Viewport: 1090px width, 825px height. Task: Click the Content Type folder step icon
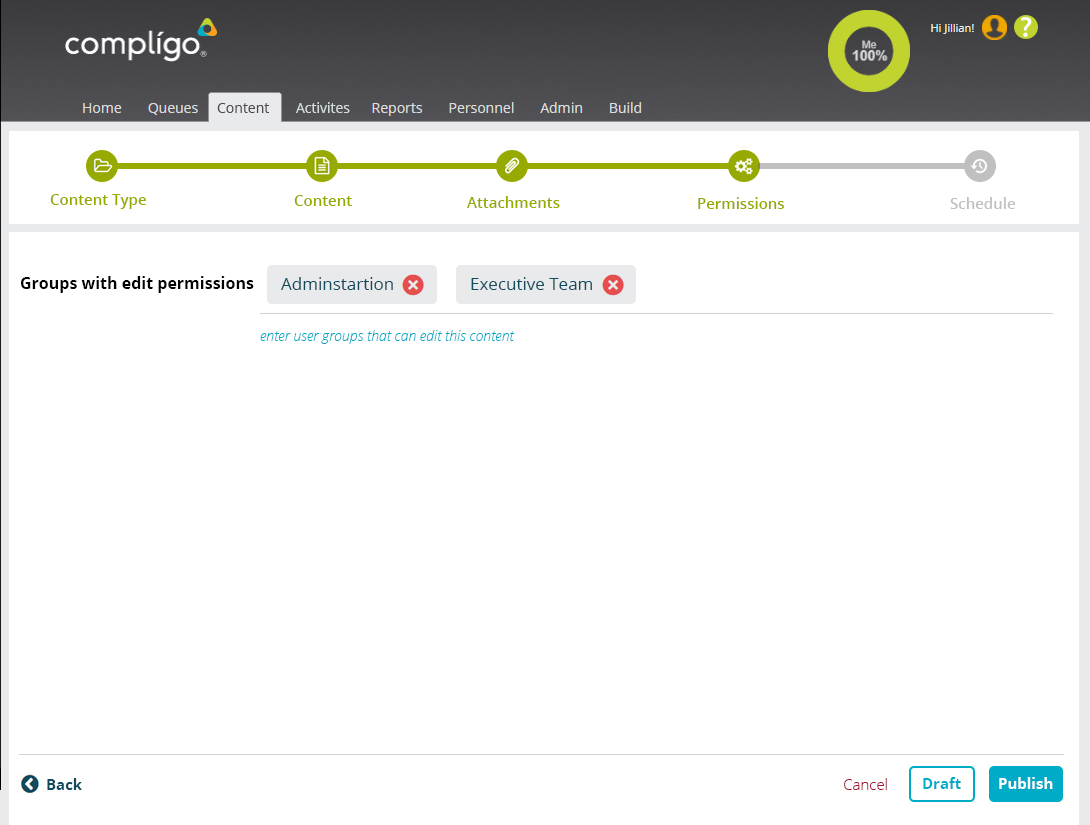point(102,166)
